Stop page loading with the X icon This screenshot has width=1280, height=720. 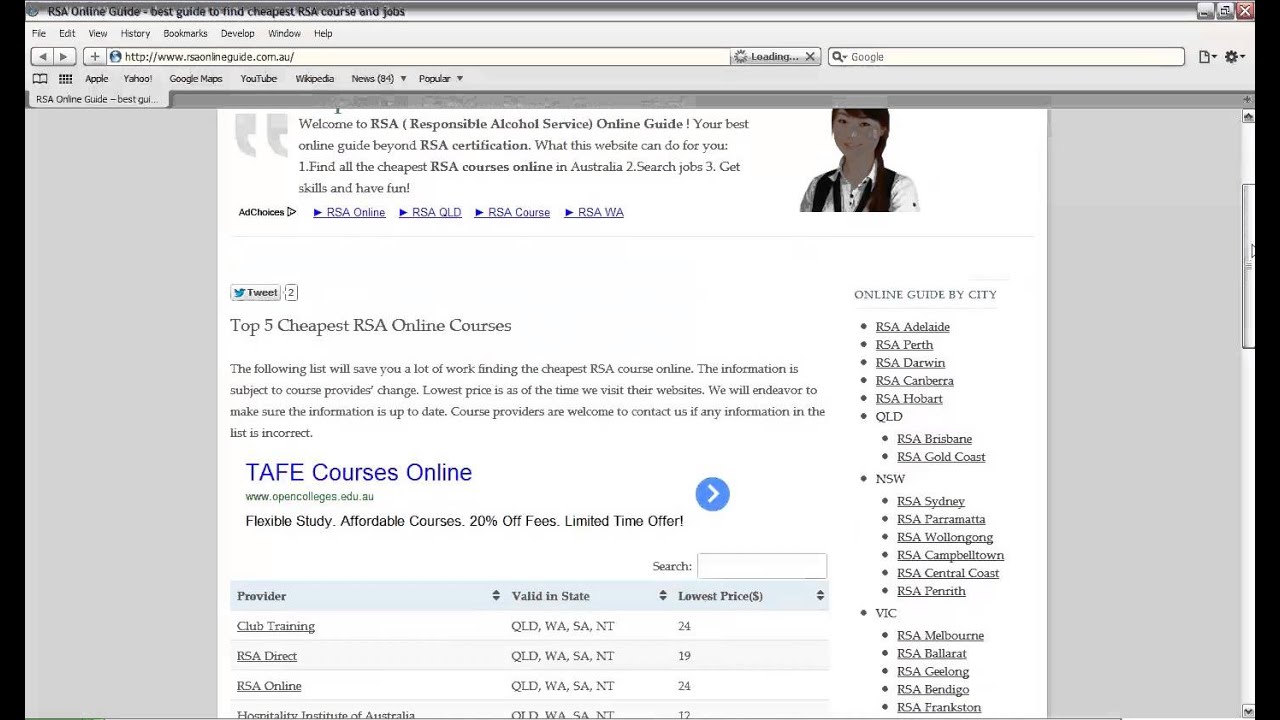[x=810, y=57]
